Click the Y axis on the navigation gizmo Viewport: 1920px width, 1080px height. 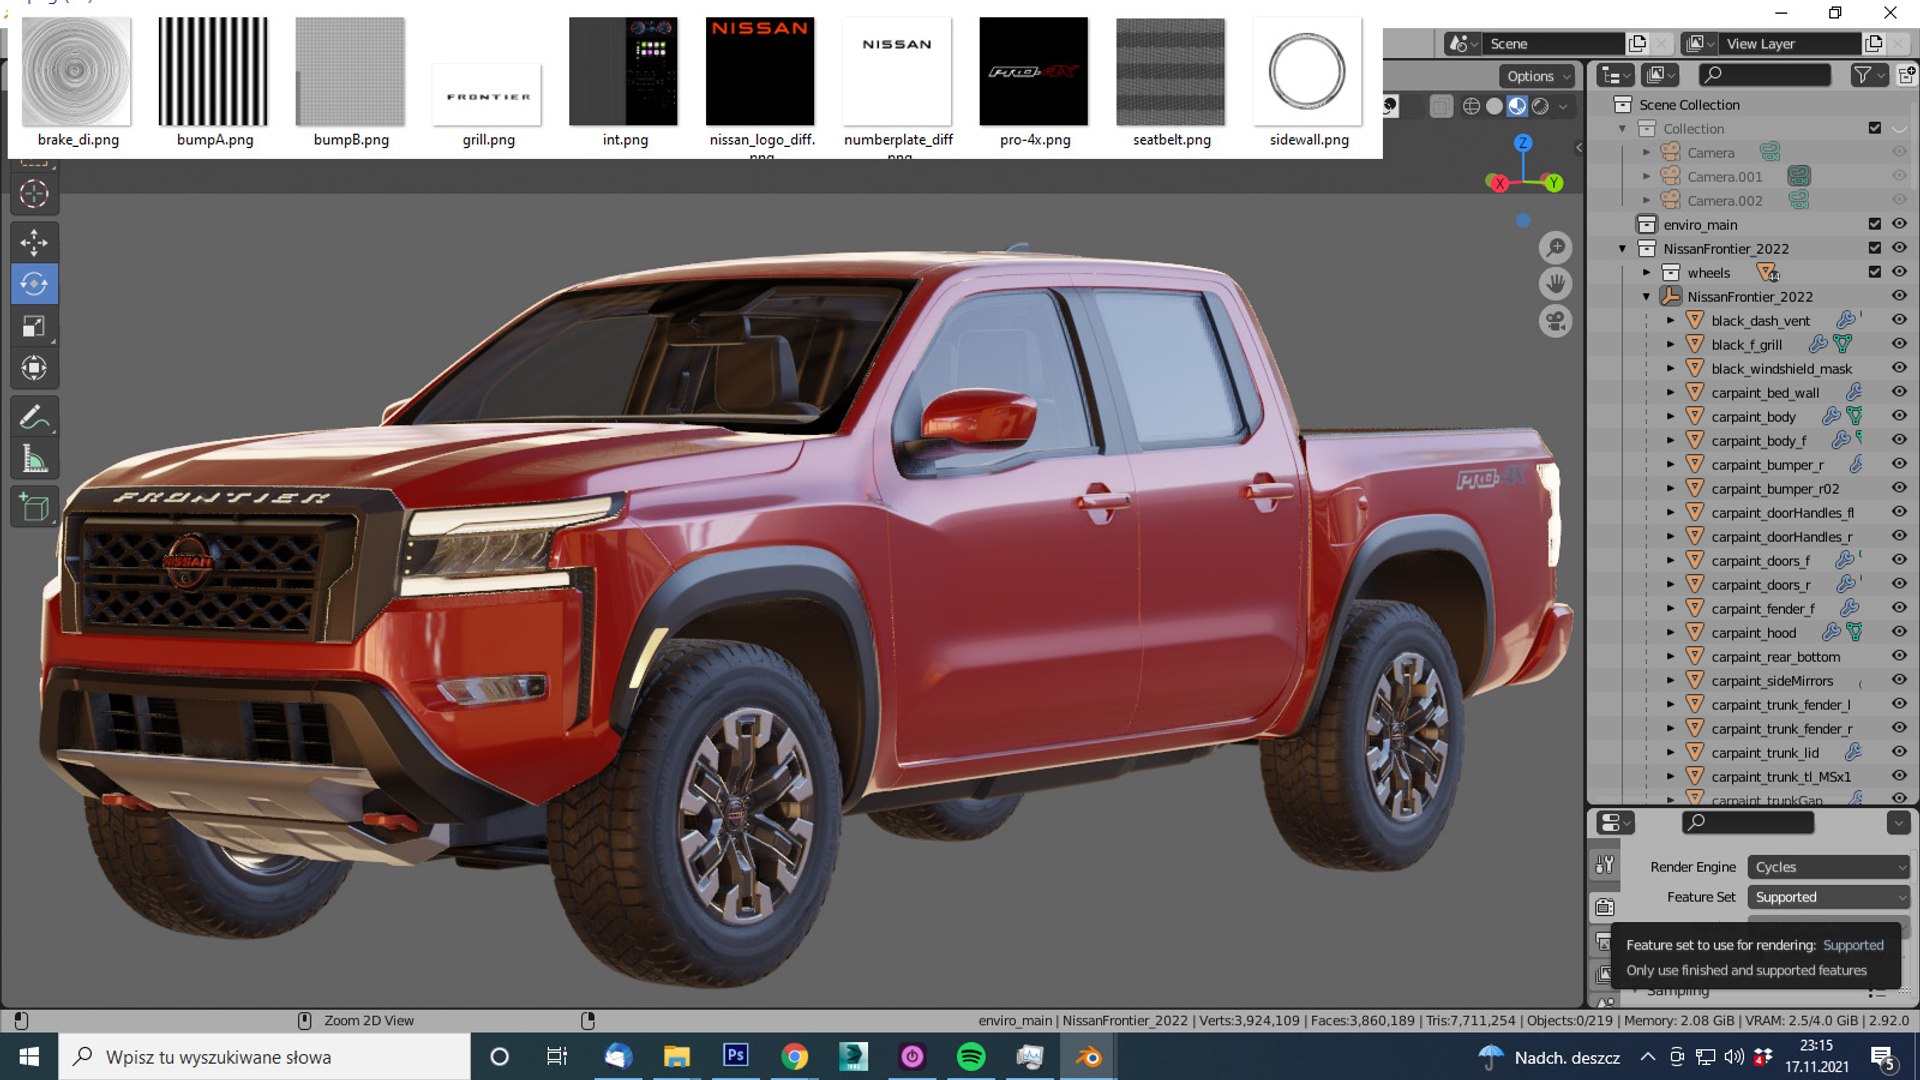[x=1553, y=183]
